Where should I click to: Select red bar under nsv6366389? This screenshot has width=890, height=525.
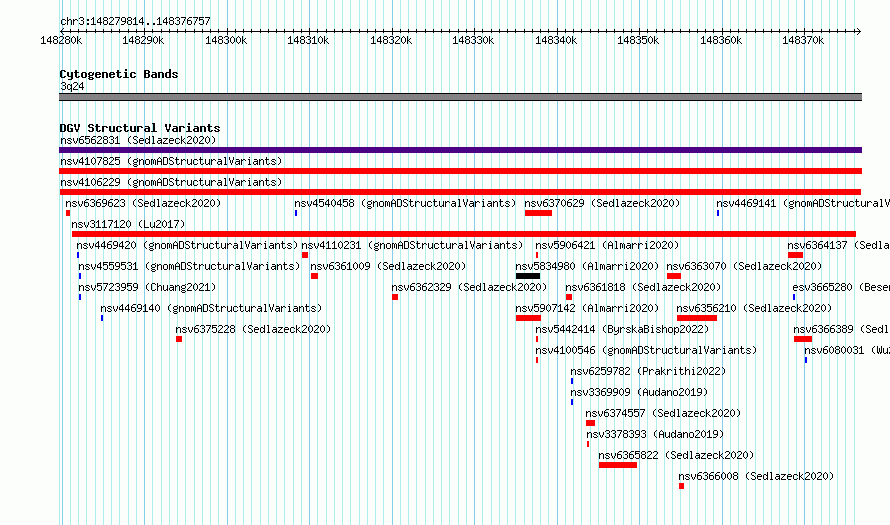pos(803,339)
